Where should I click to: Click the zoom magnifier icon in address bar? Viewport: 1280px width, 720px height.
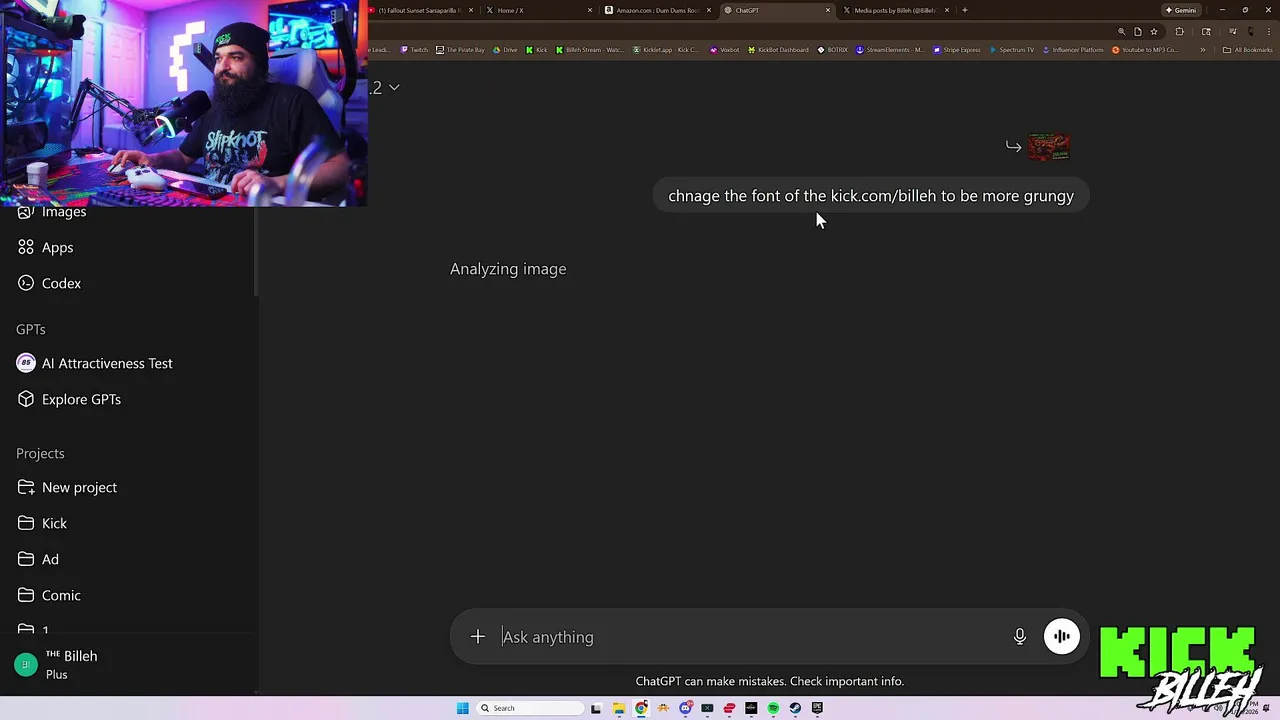tap(1121, 32)
